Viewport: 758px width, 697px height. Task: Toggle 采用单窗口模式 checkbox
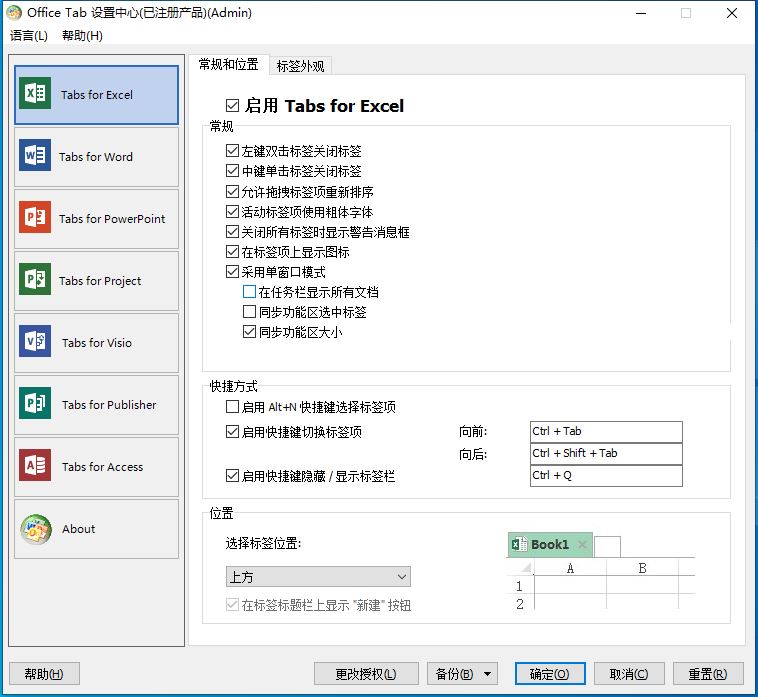(x=232, y=272)
